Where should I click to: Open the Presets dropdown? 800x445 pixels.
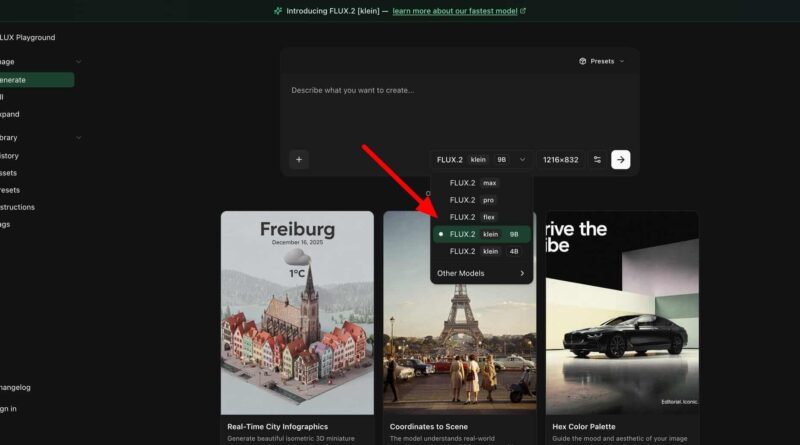click(602, 61)
